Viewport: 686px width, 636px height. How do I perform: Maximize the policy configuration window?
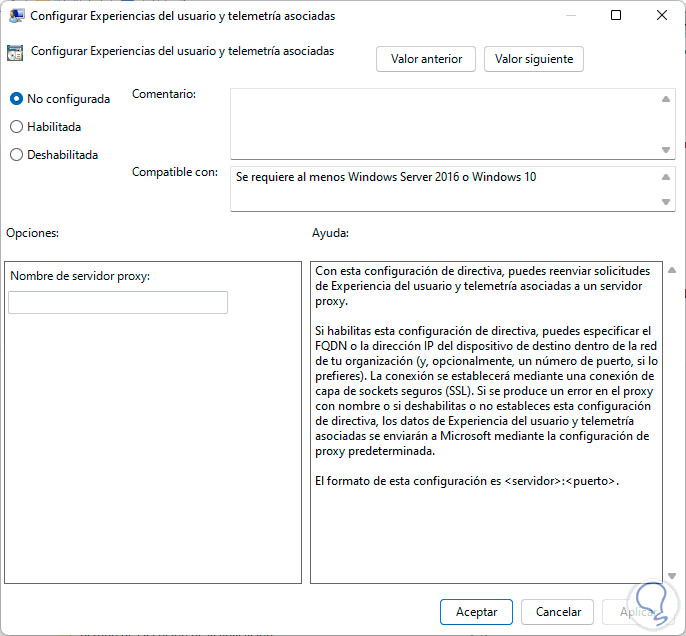(x=616, y=16)
